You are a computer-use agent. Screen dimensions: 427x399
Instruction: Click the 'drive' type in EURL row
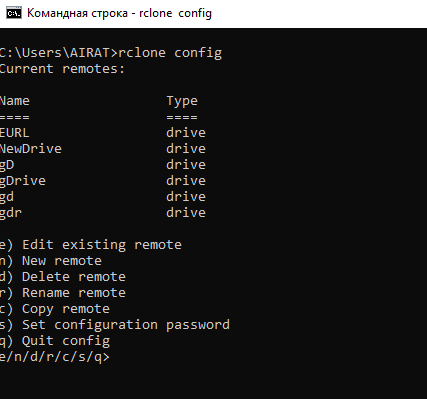(x=186, y=133)
